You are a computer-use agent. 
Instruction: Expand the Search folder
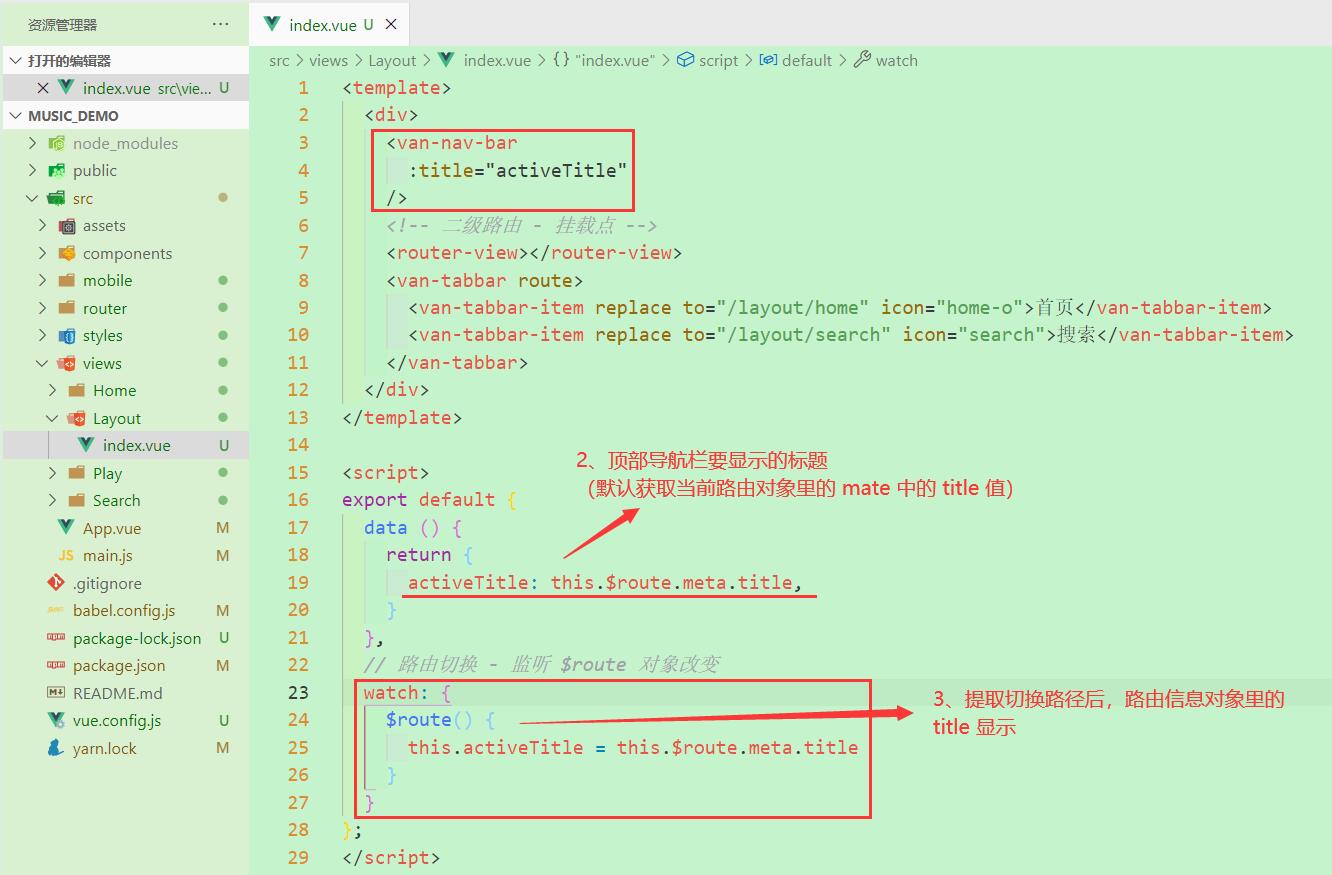(x=52, y=501)
